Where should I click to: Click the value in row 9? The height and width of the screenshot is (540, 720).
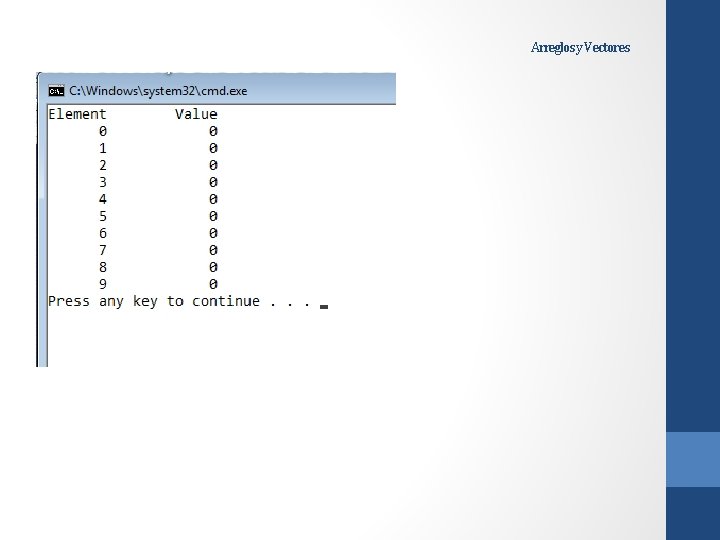click(213, 284)
